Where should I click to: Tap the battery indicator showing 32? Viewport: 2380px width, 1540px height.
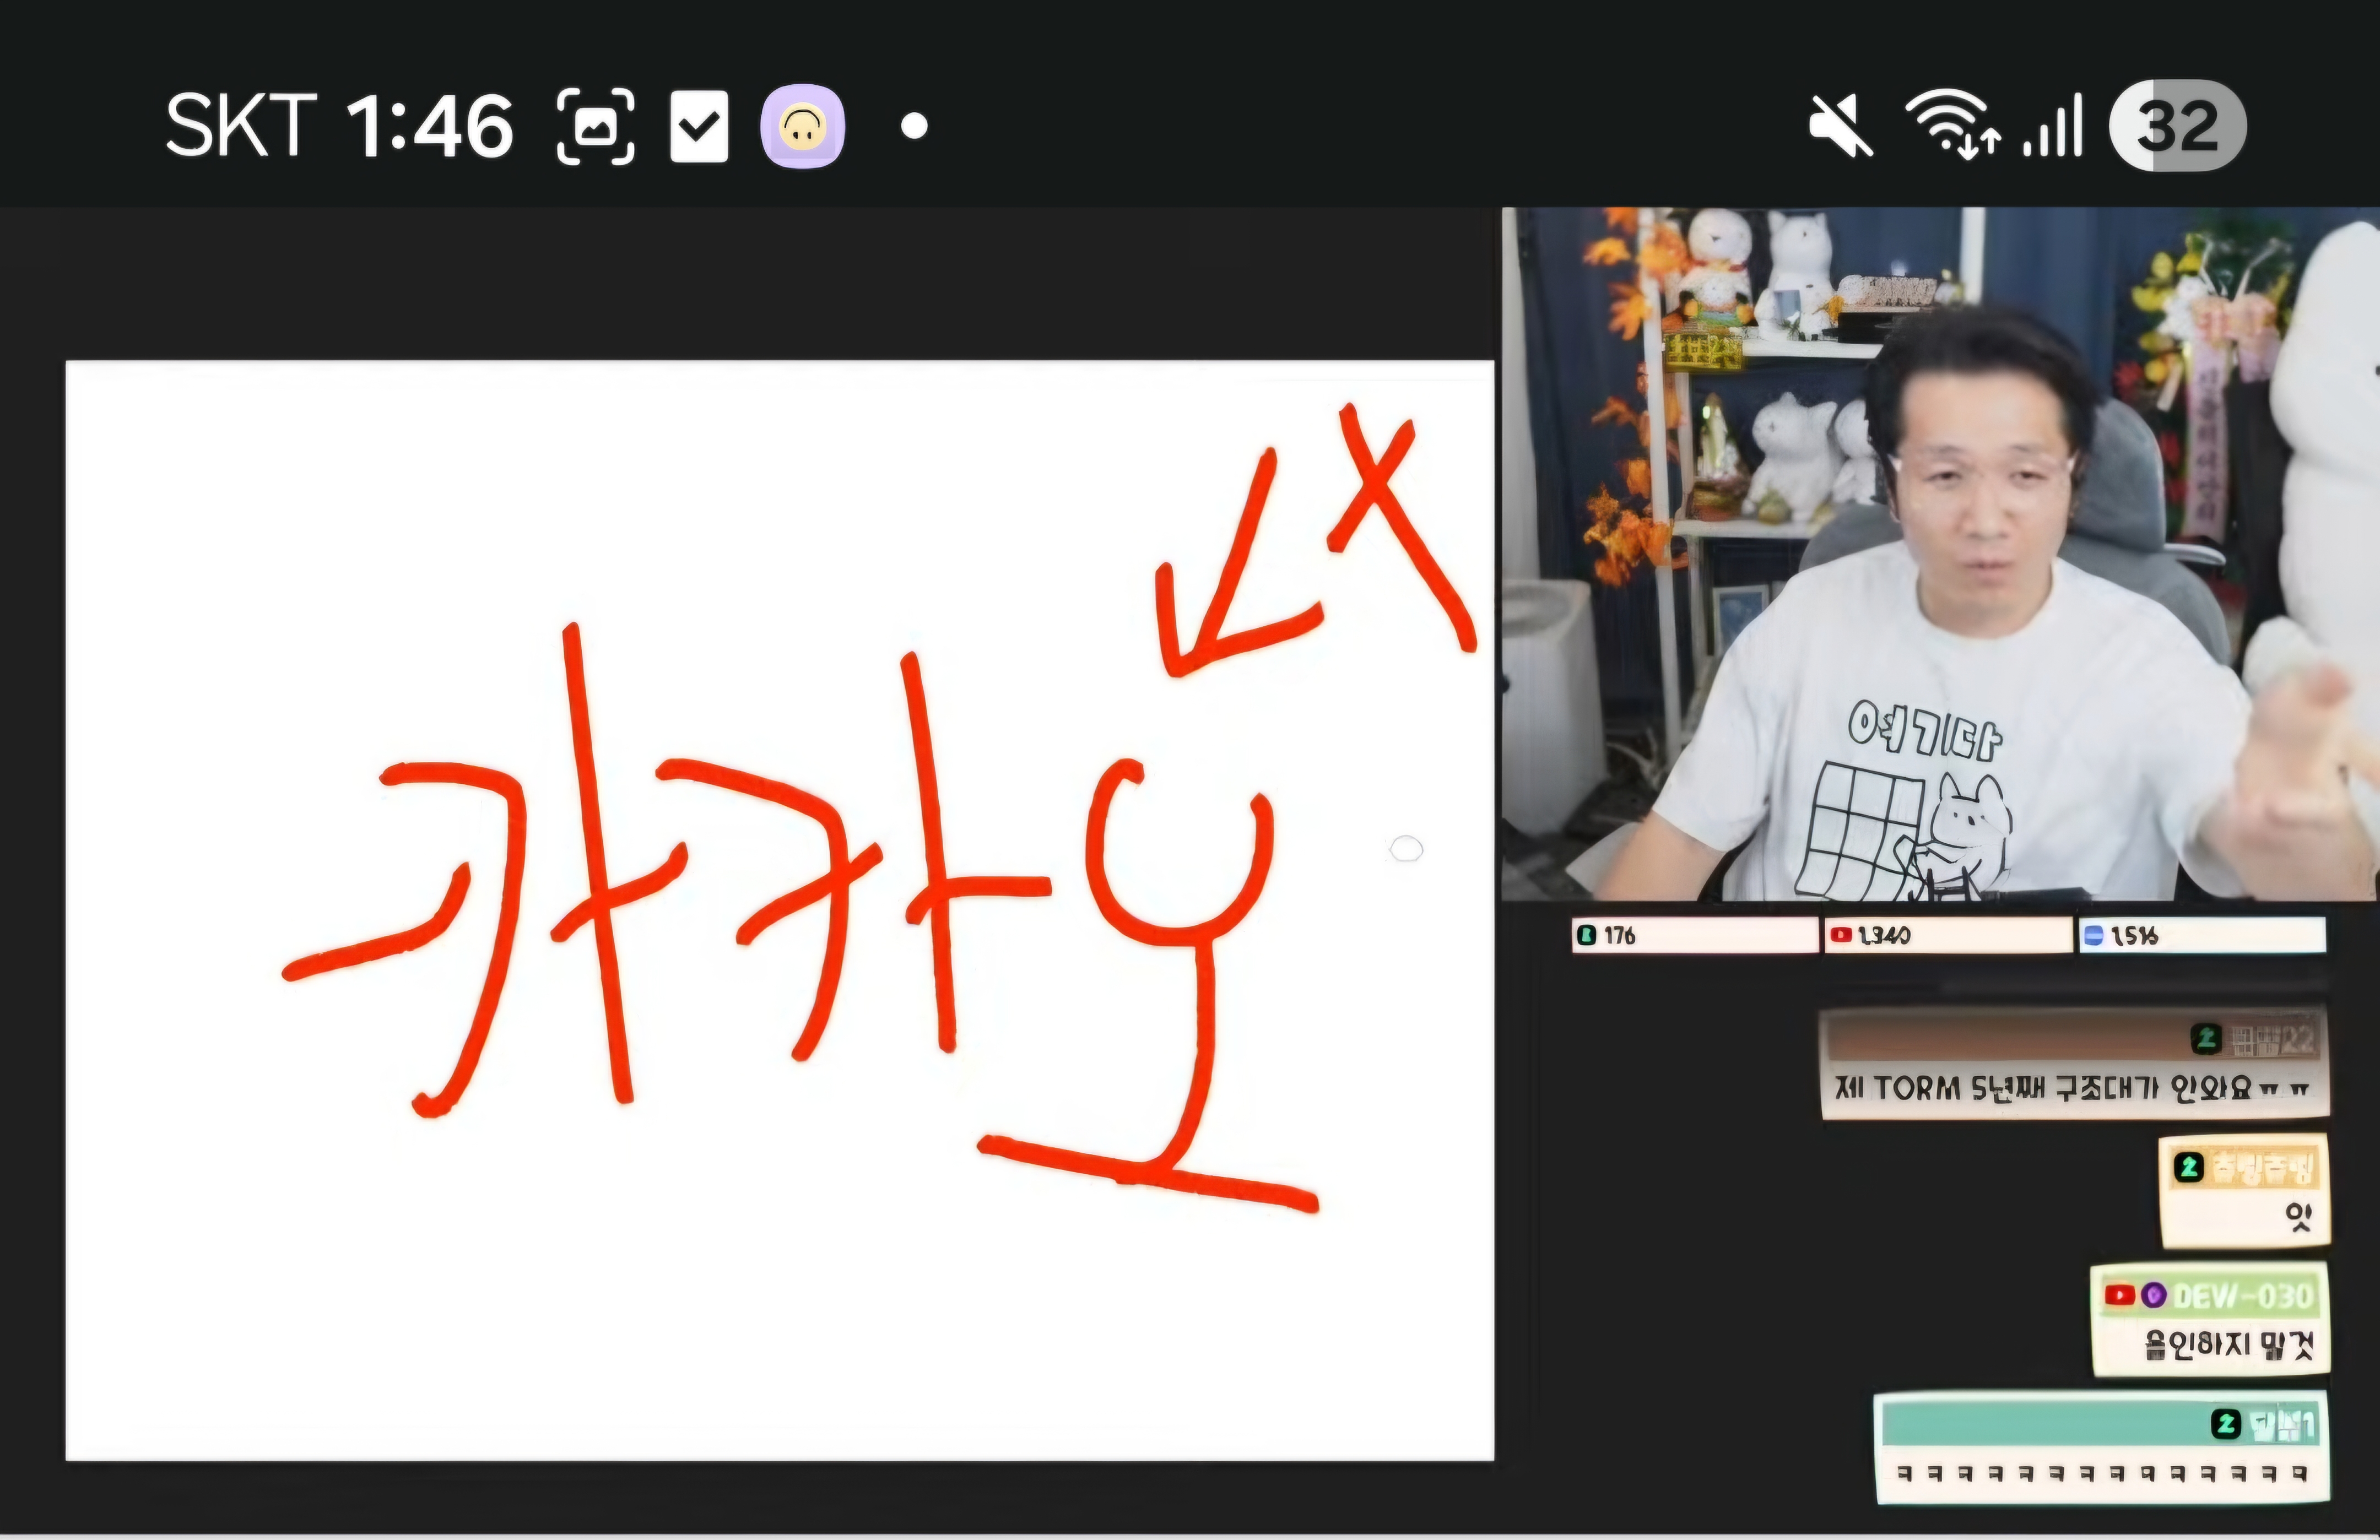[x=2177, y=125]
